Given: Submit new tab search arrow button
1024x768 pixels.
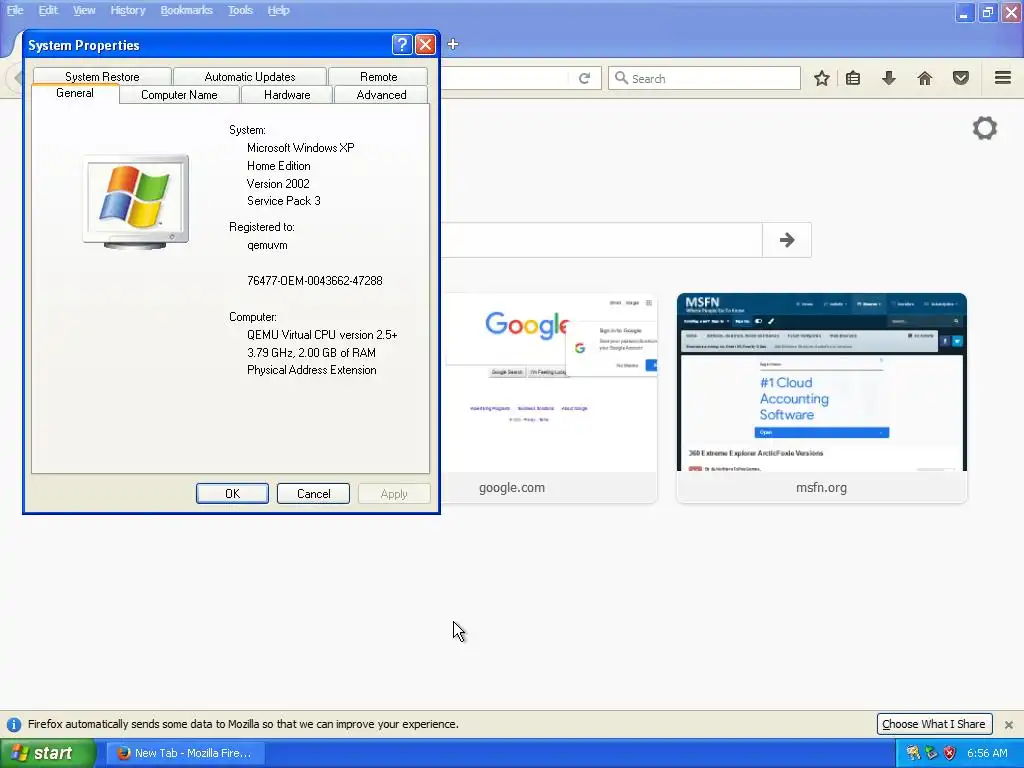Looking at the screenshot, I should tap(787, 240).
